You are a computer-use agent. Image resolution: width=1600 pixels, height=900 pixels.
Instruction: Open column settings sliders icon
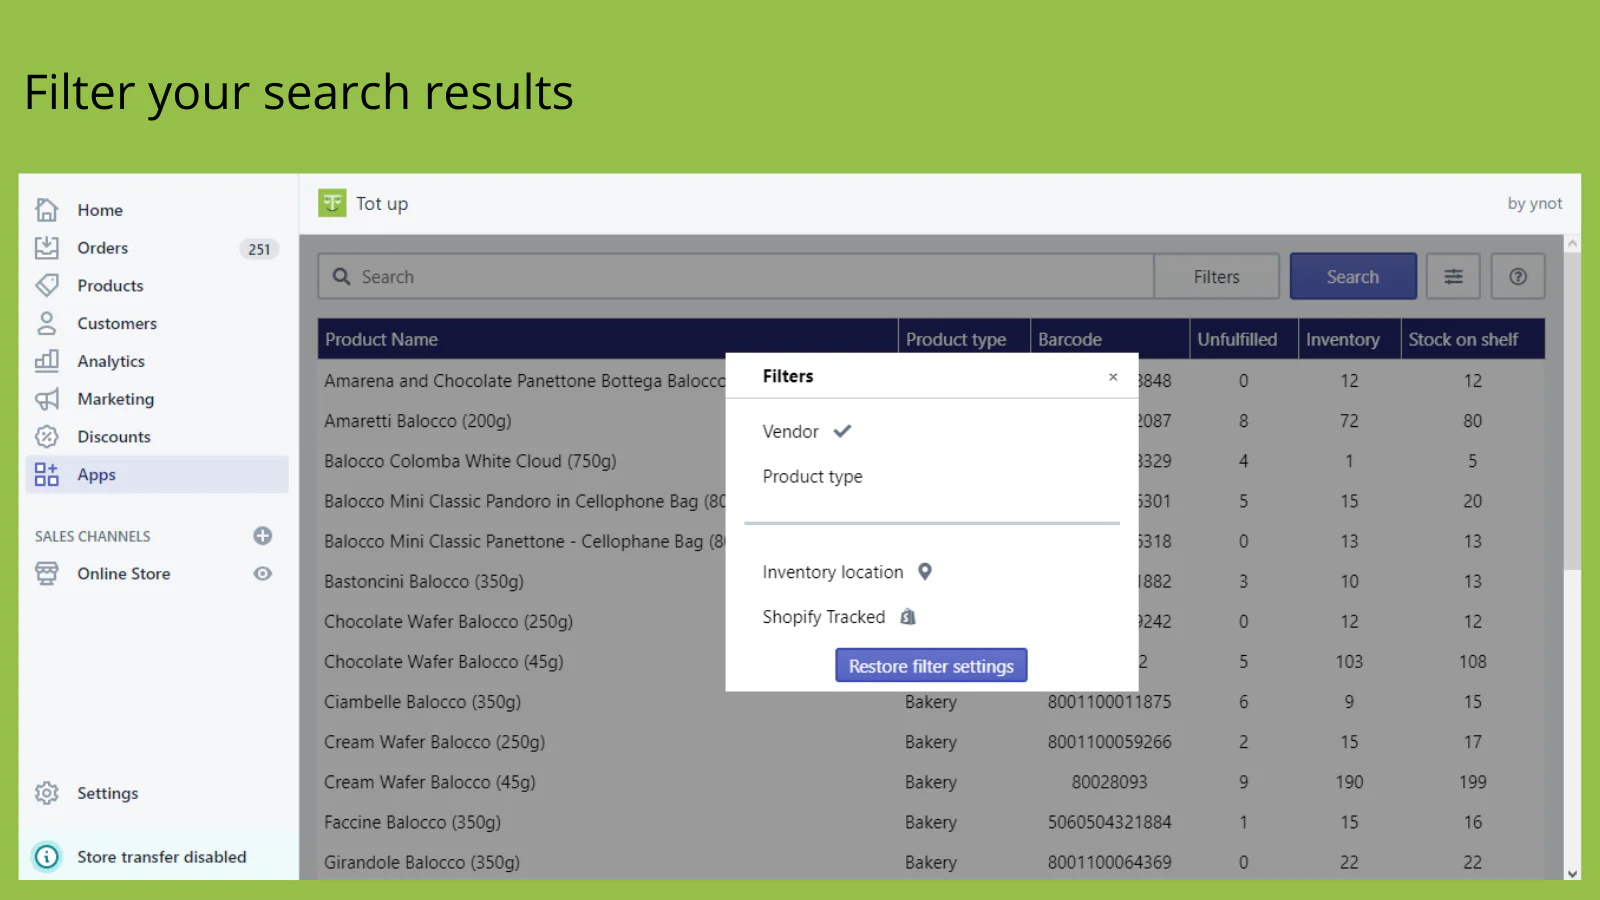pos(1454,276)
